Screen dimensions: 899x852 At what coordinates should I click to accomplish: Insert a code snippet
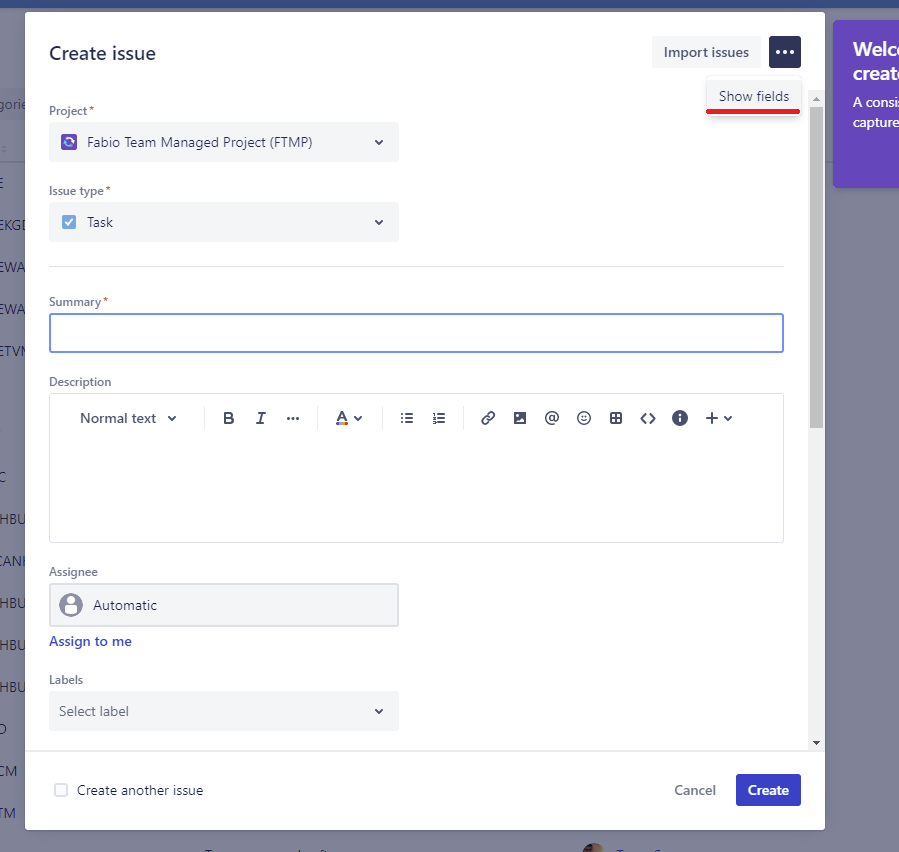pyautogui.click(x=648, y=419)
